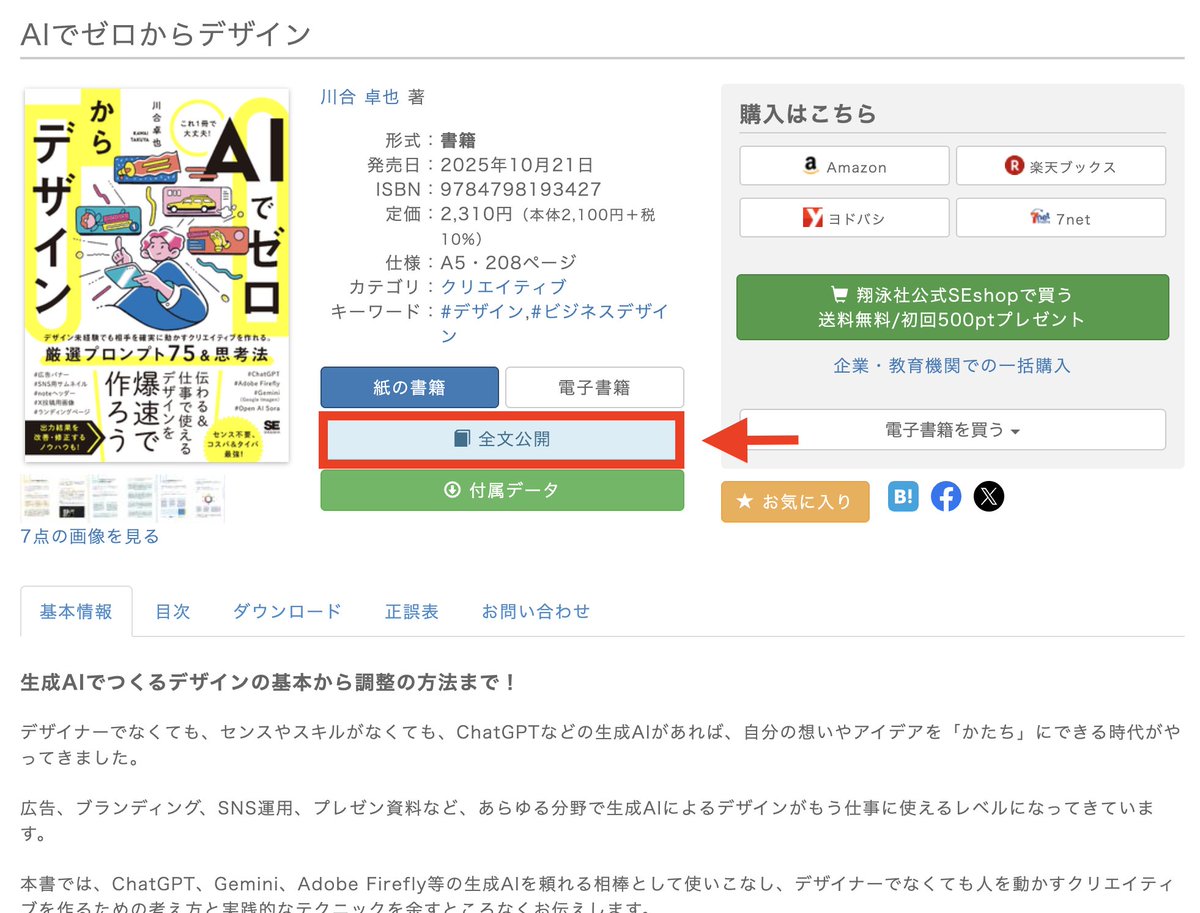Click A5・208ページ specification text
The image size is (1200, 913).
(509, 263)
